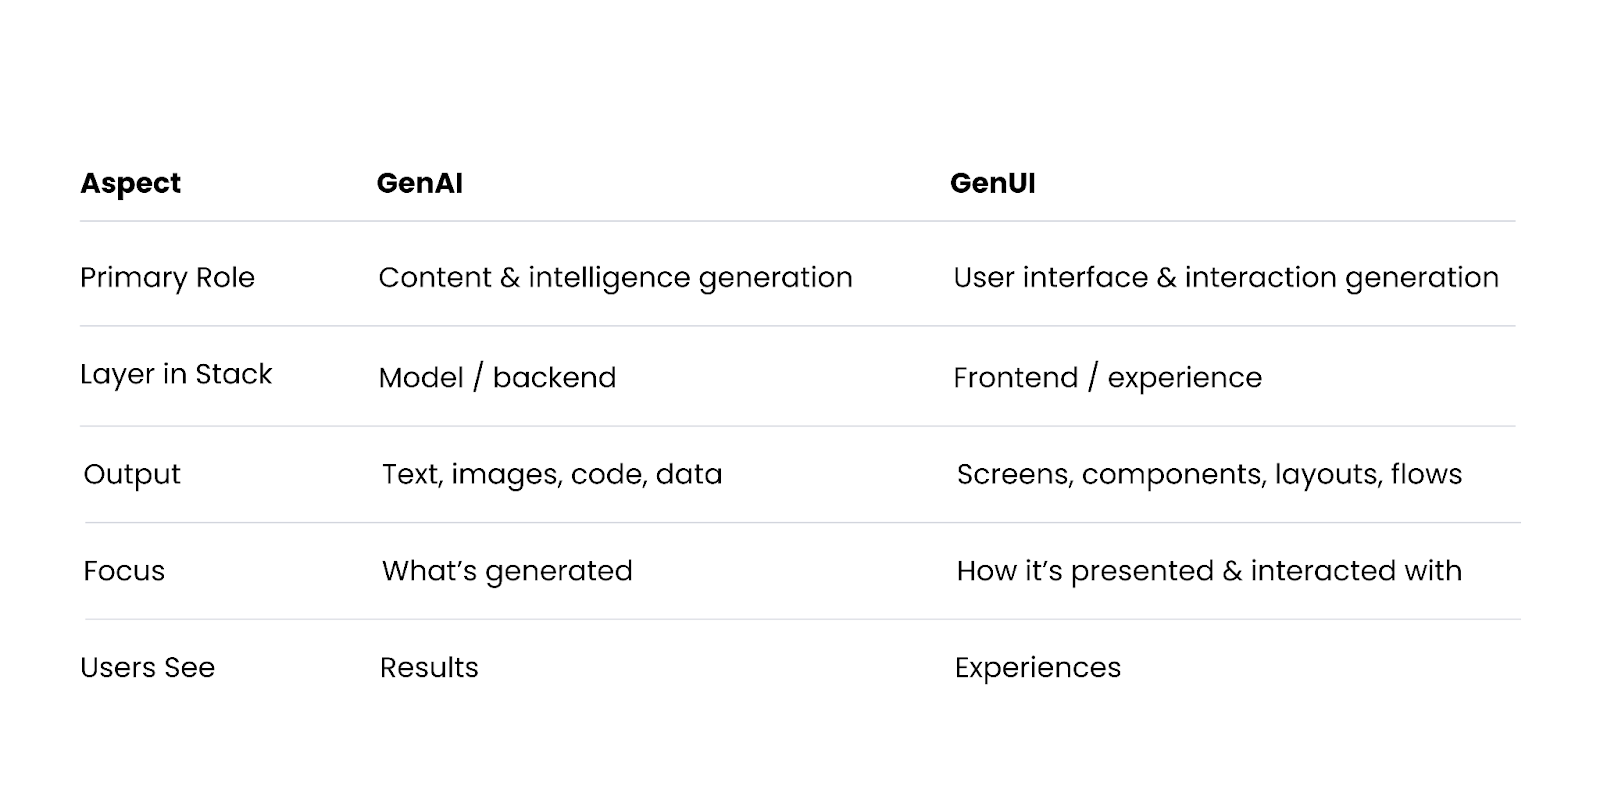1600x800 pixels.
Task: Click the Frontend / experience cell
Action: pyautogui.click(x=1107, y=377)
